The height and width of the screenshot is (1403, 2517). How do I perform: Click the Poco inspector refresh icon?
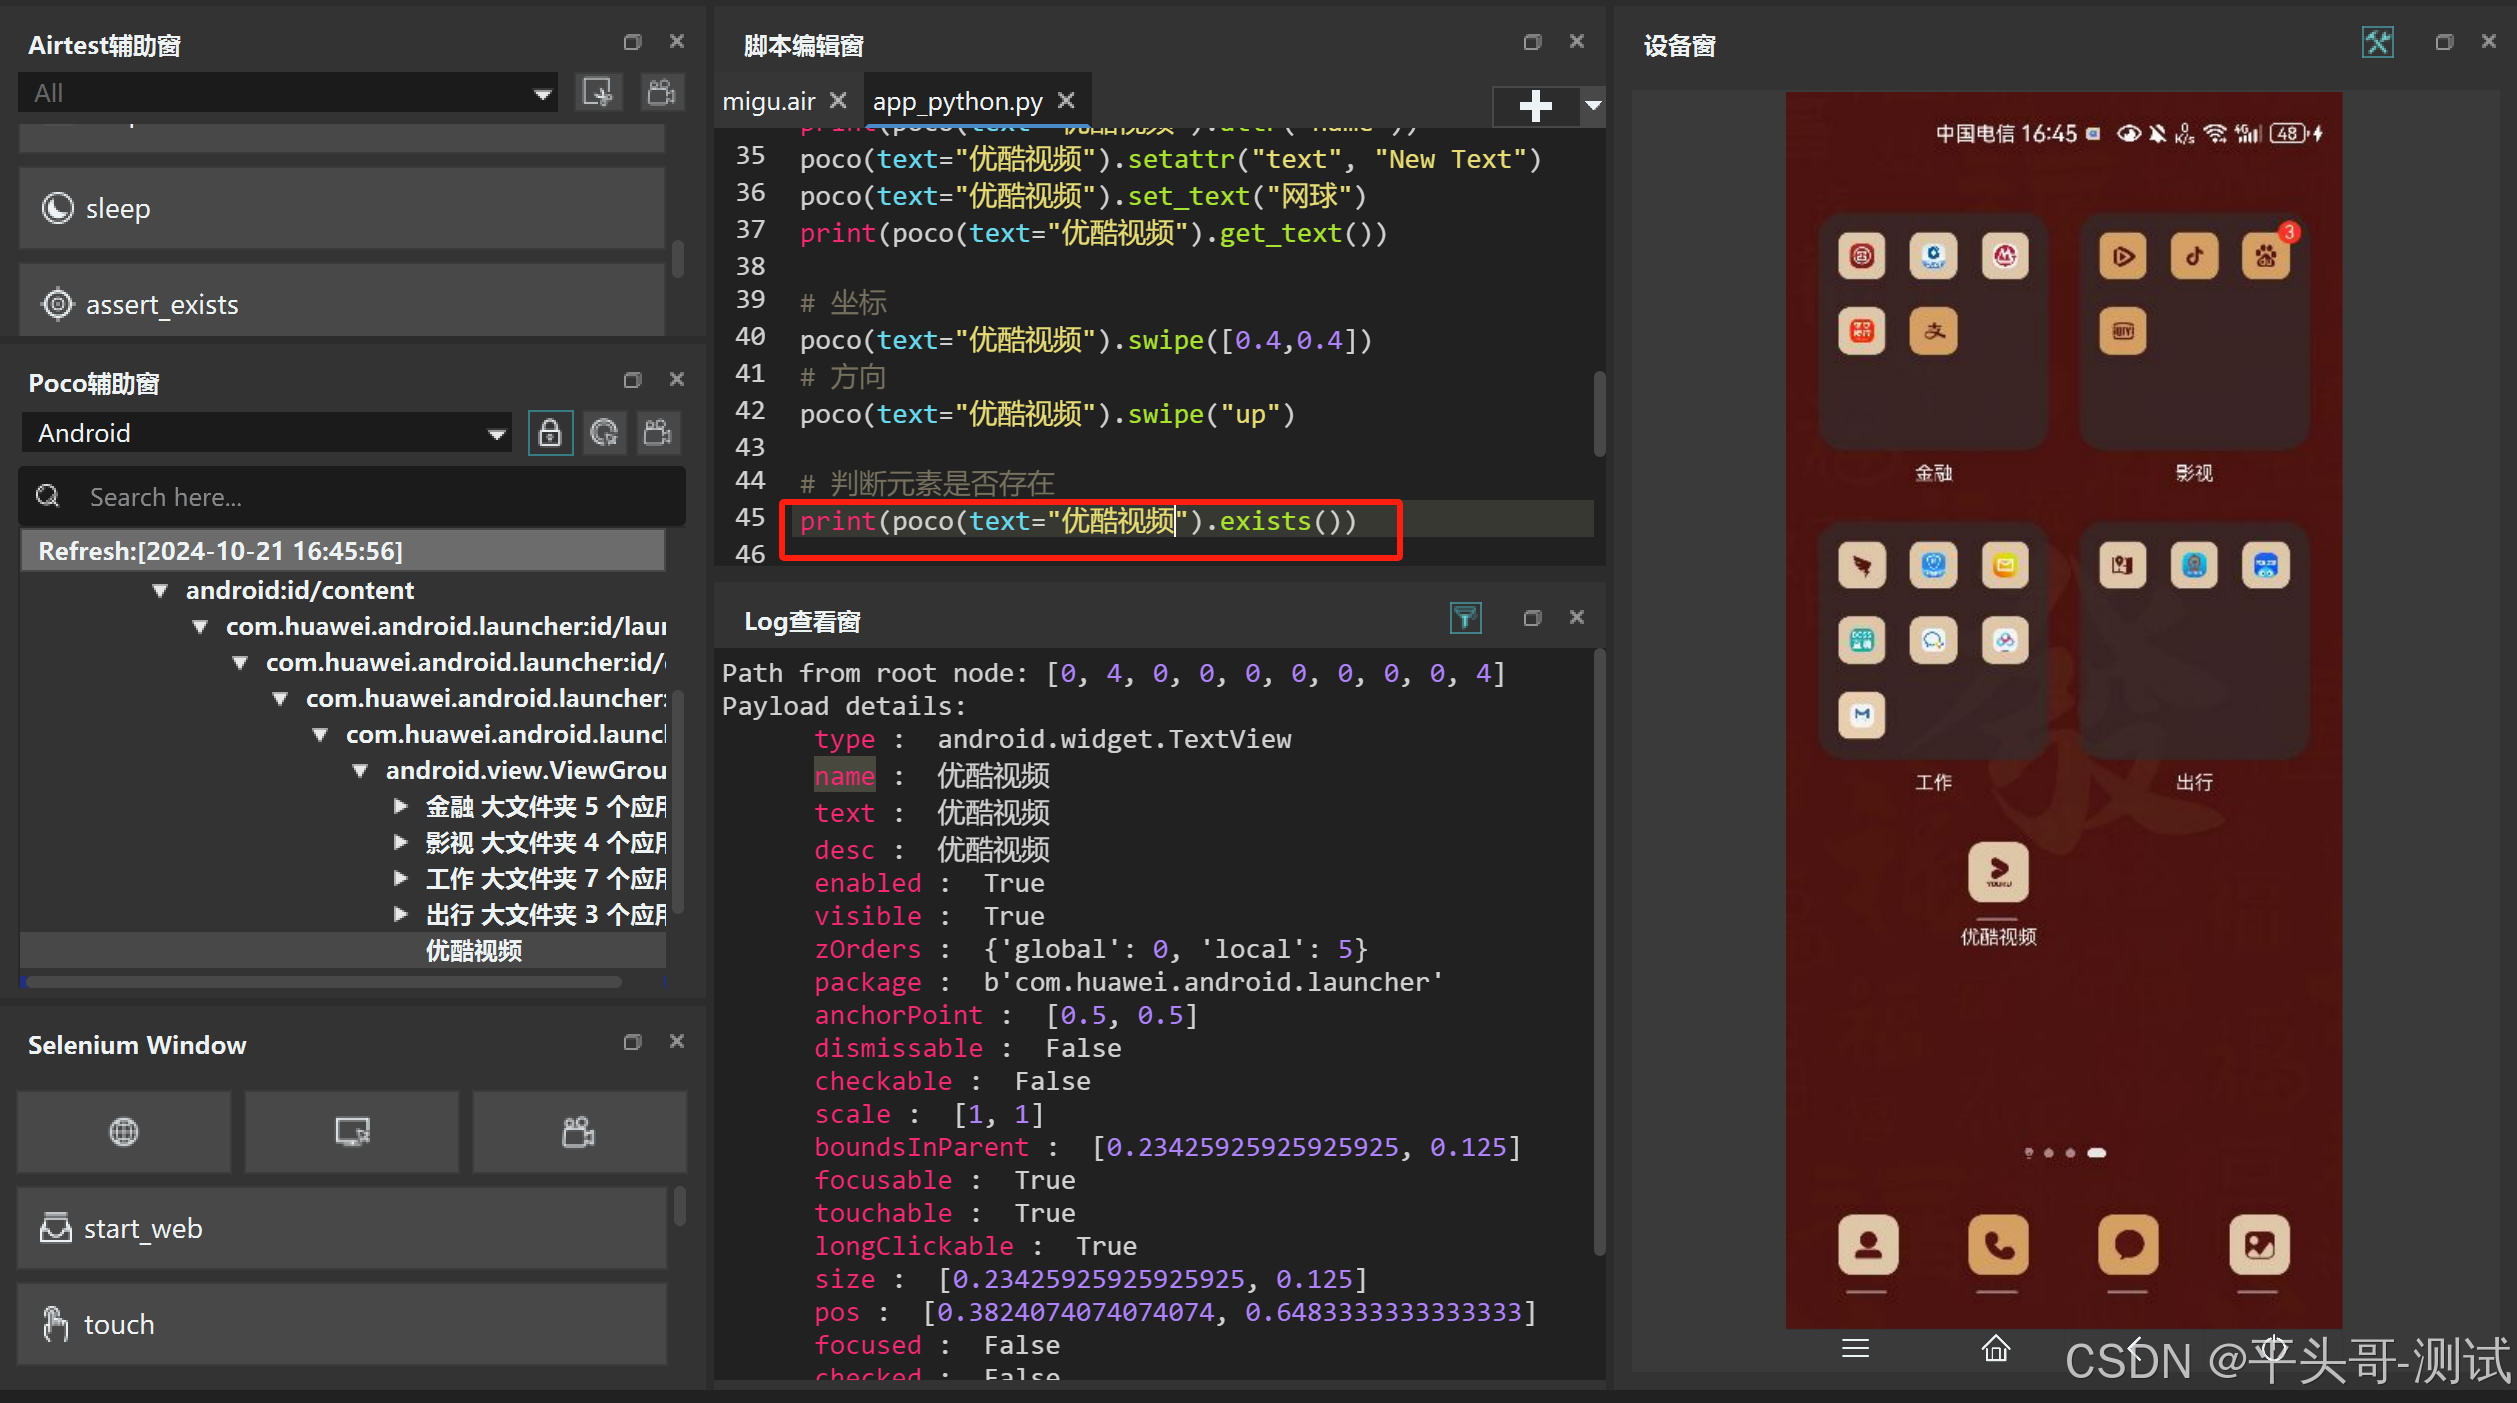pos(604,433)
